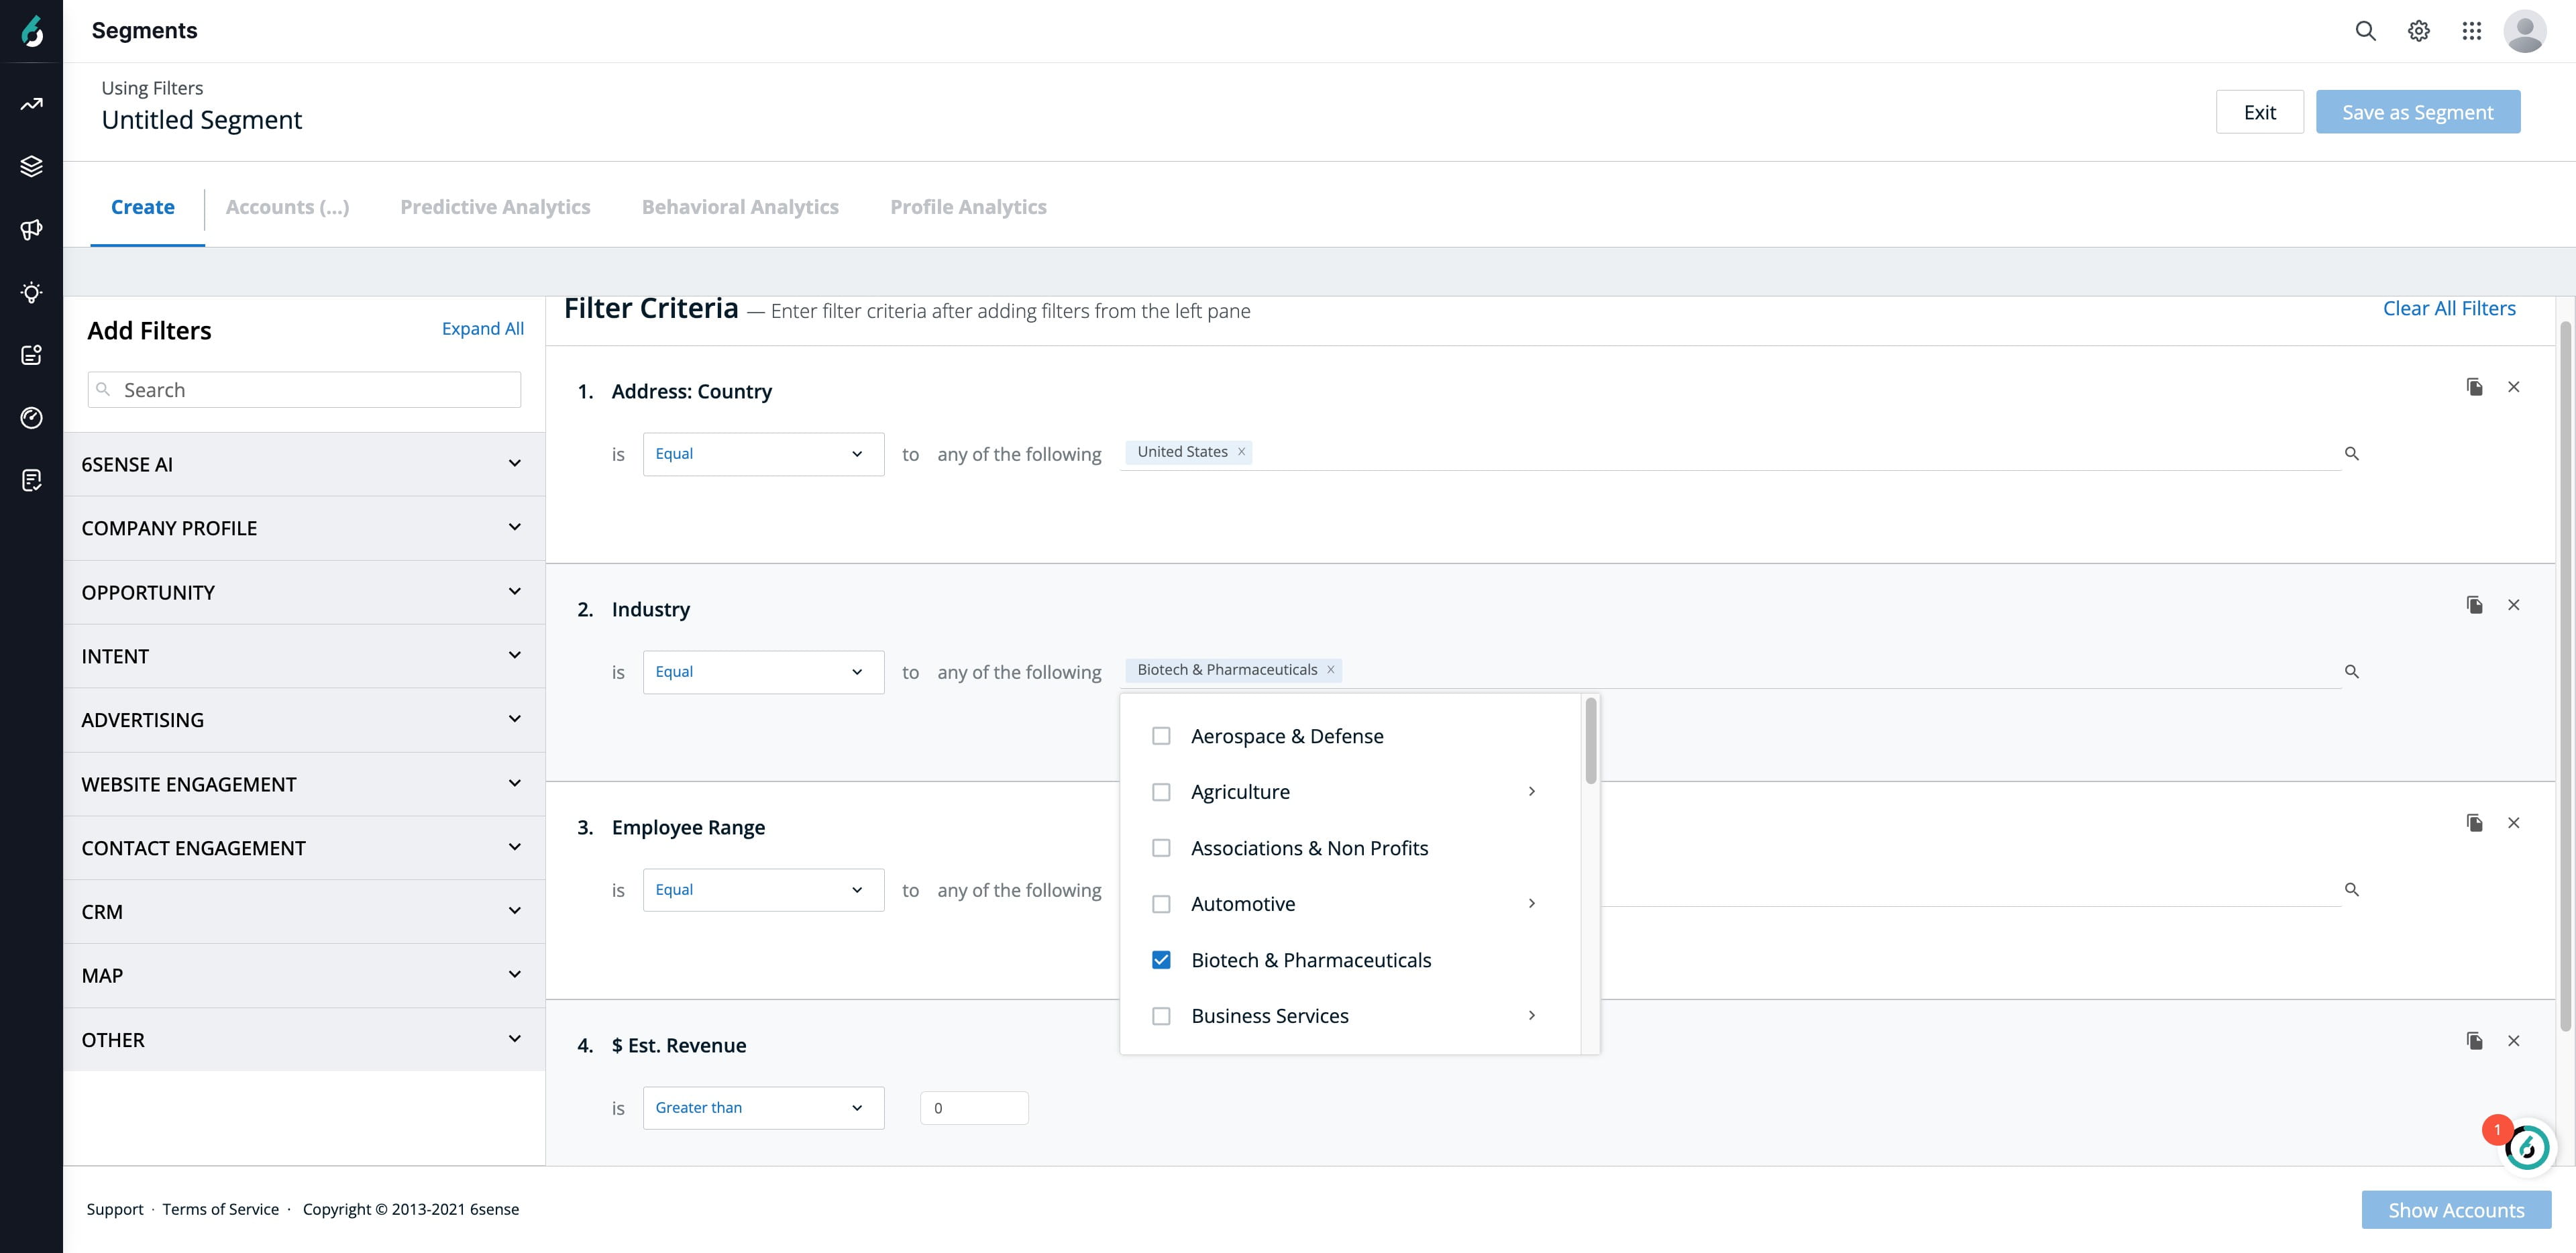Viewport: 2576px width, 1253px height.
Task: Expand the ADVERTISING filter group
Action: tap(304, 720)
